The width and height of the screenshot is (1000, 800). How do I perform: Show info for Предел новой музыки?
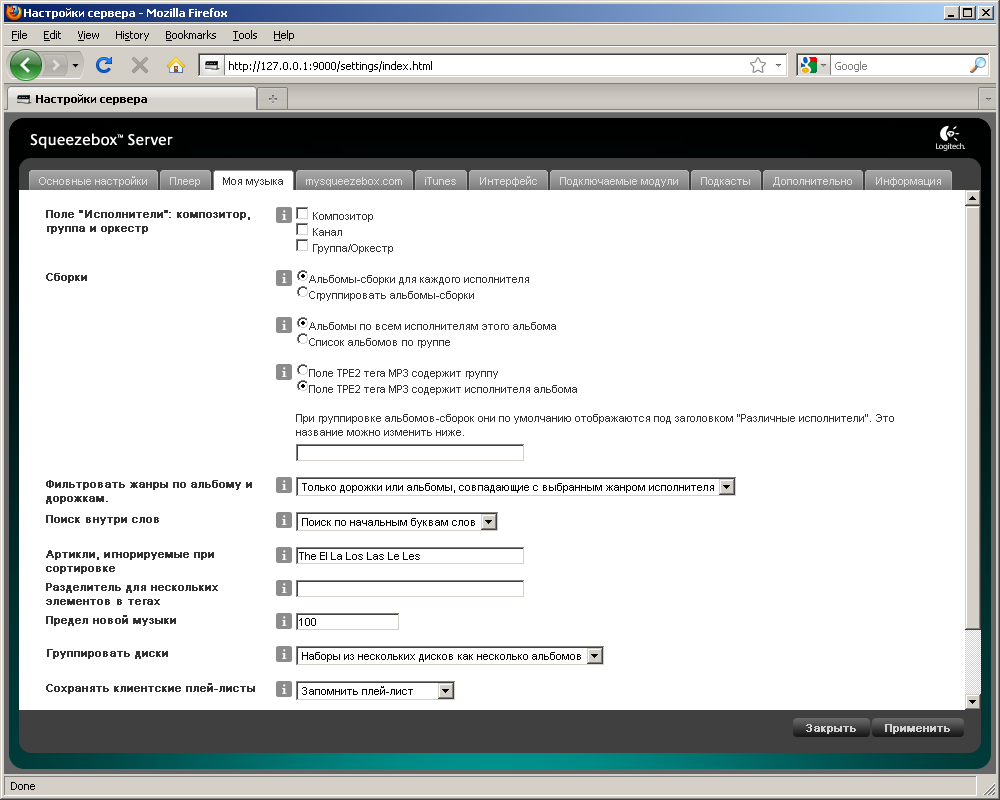[284, 621]
